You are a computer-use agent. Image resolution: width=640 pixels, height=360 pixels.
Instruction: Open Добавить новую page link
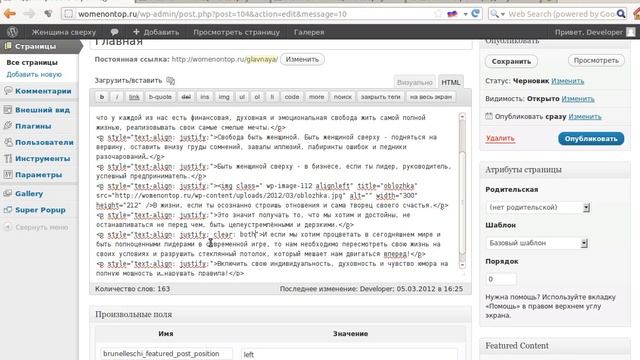(x=34, y=74)
